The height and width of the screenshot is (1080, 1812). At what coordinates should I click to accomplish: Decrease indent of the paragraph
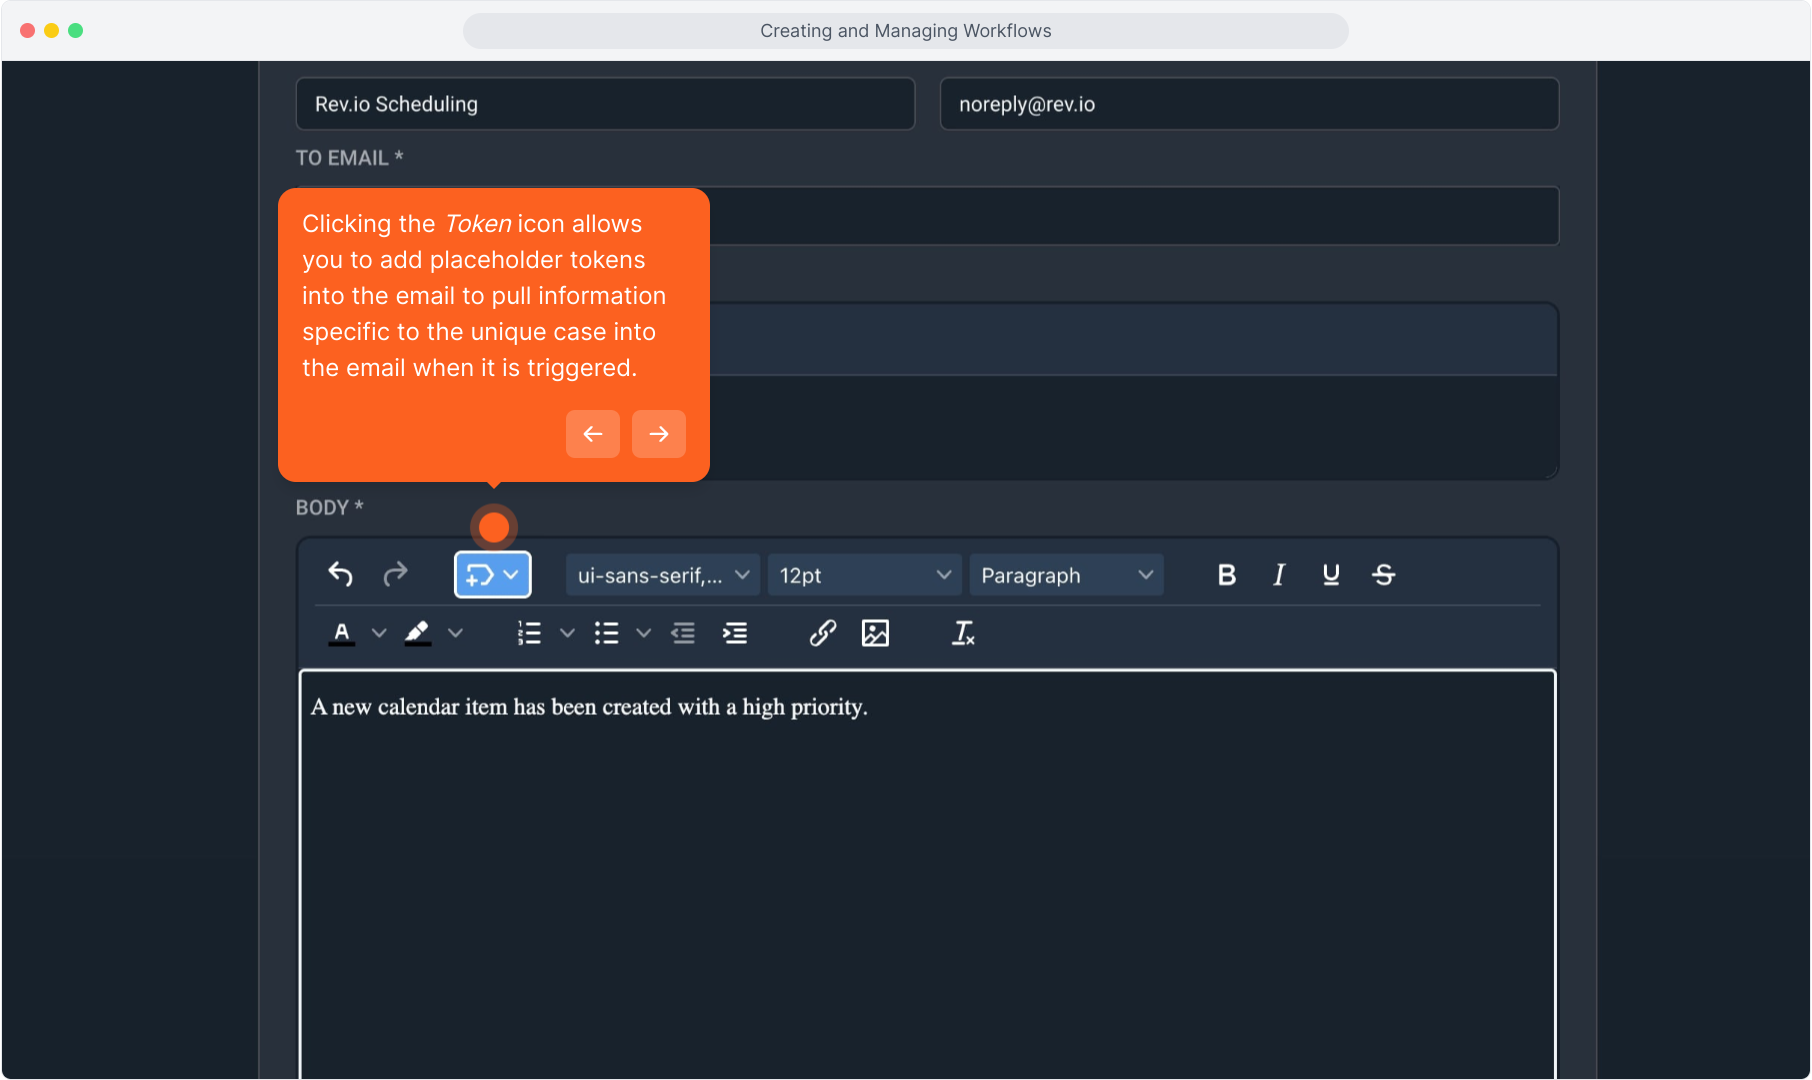point(683,633)
